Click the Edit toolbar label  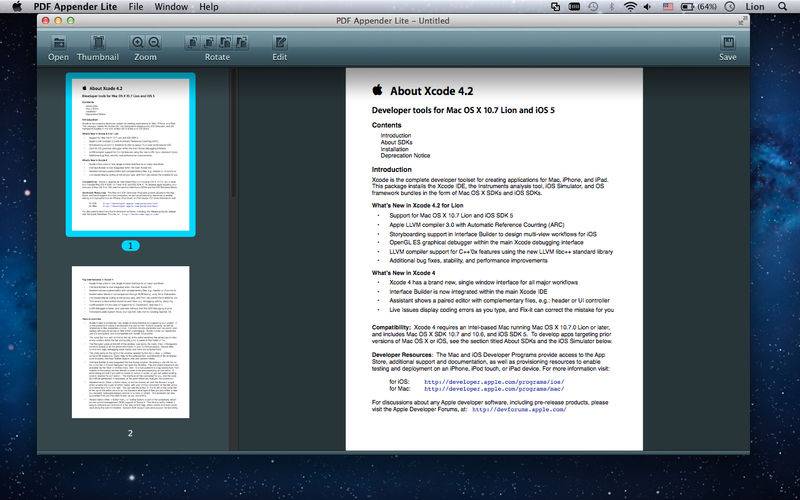pos(280,57)
